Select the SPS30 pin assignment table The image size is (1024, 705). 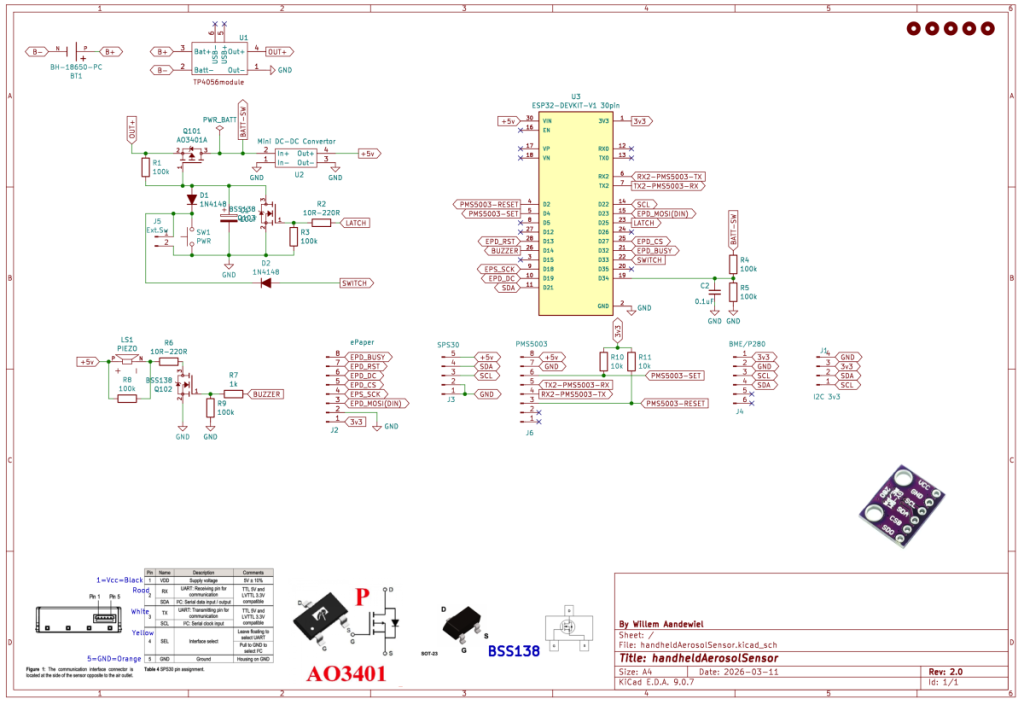(209, 614)
